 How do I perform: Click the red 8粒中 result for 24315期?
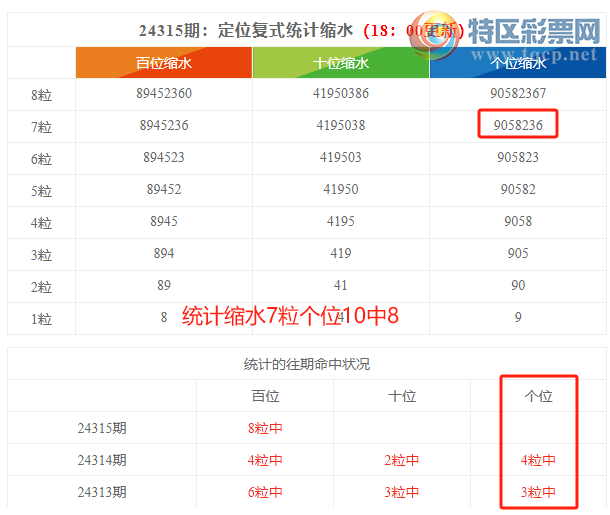click(264, 428)
